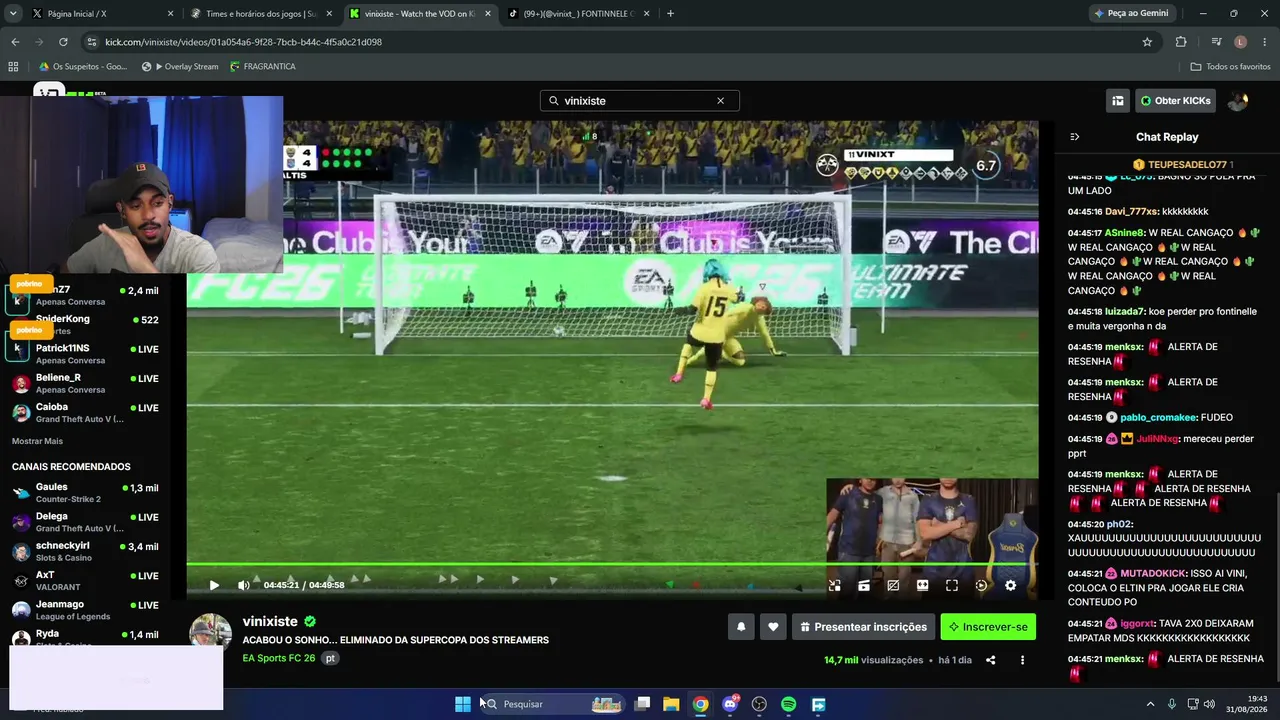Play the paused VOD video
Viewport: 1280px width, 720px height.
click(214, 585)
